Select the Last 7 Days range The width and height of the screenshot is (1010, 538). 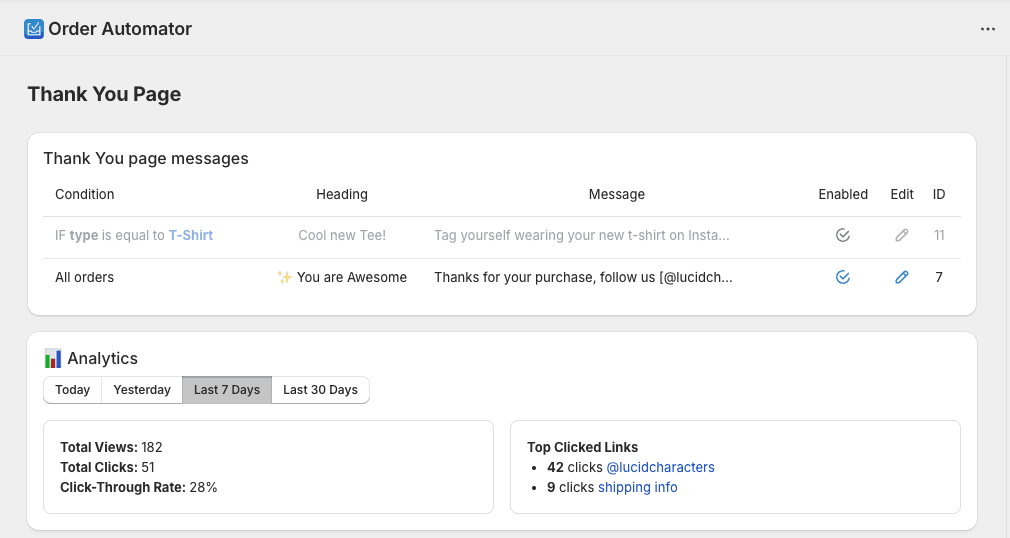(x=227, y=390)
